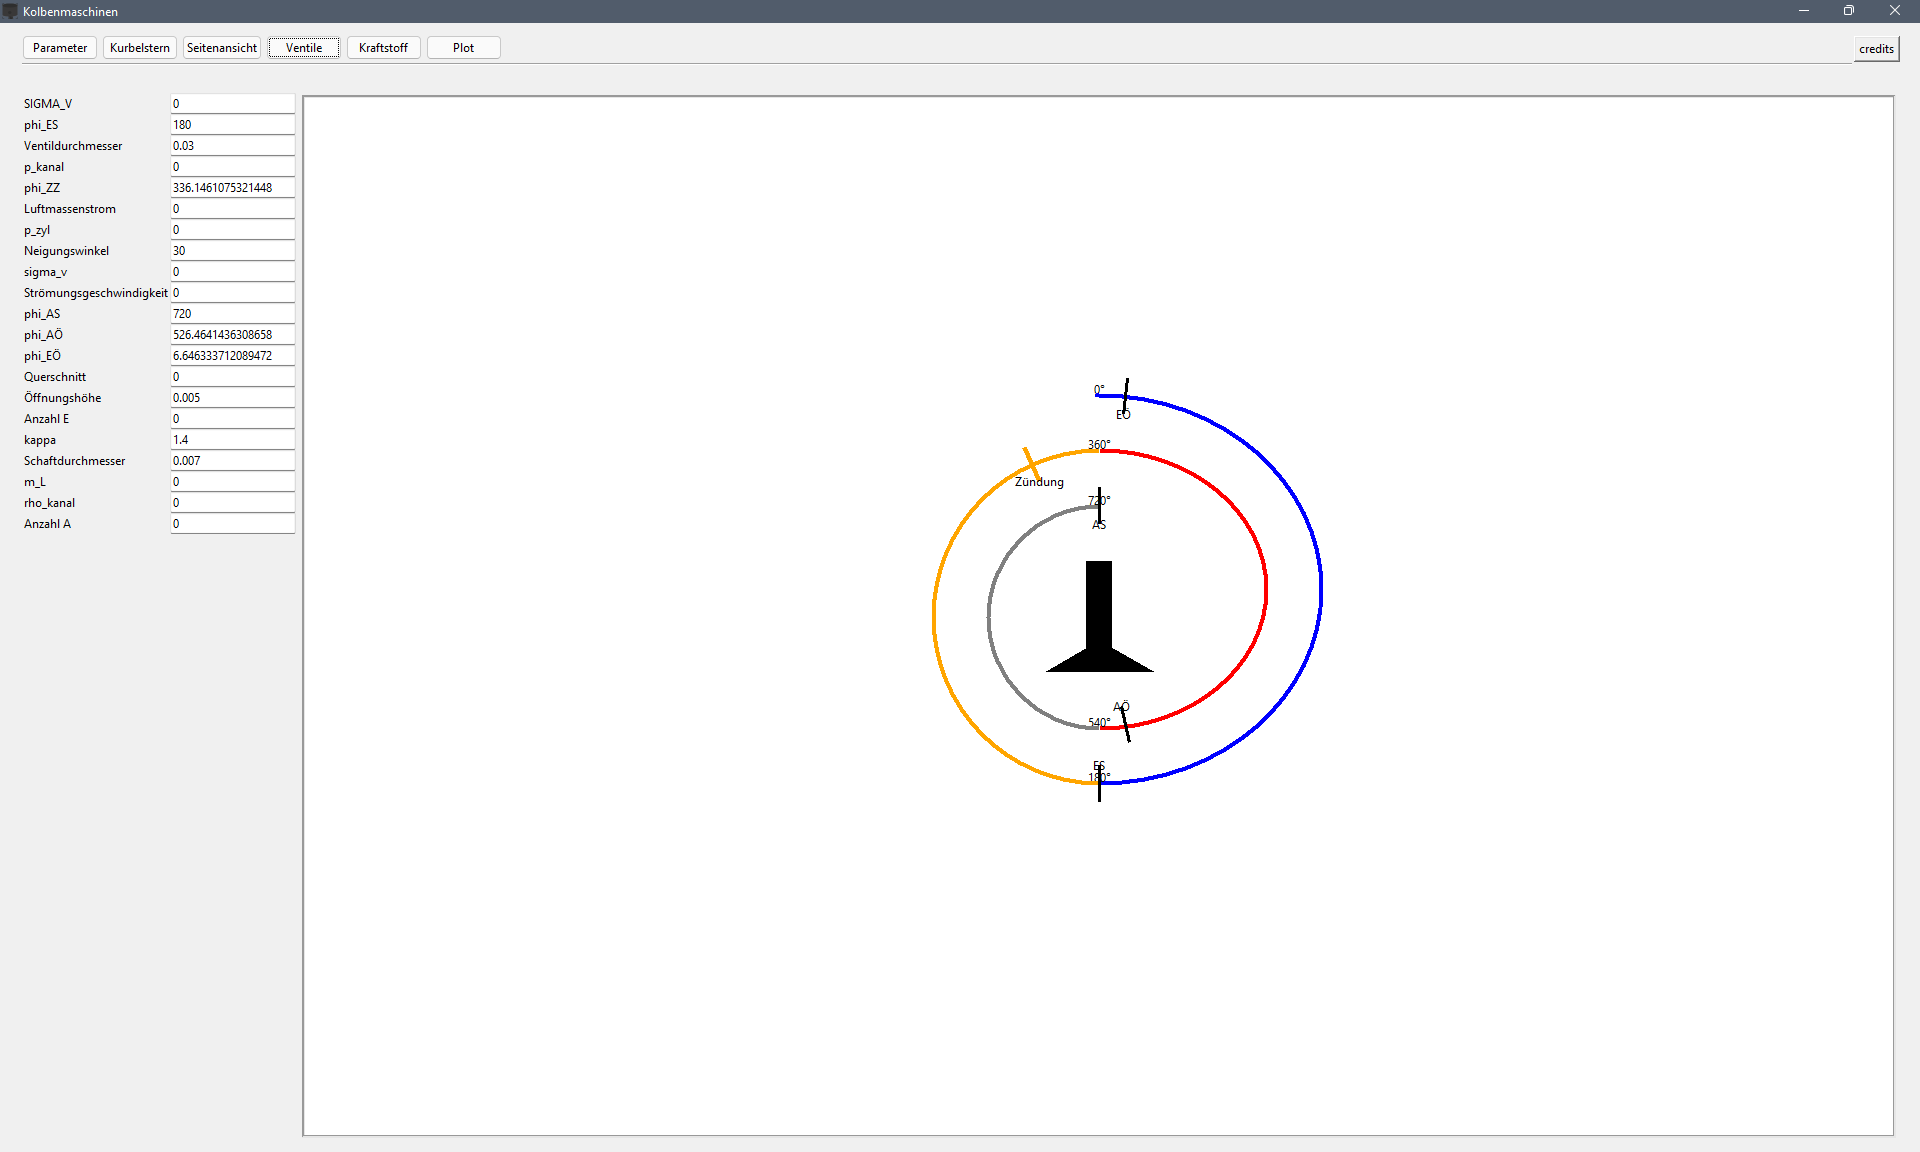The image size is (1920, 1152).
Task: Open the Parameter tab
Action: [x=60, y=48]
